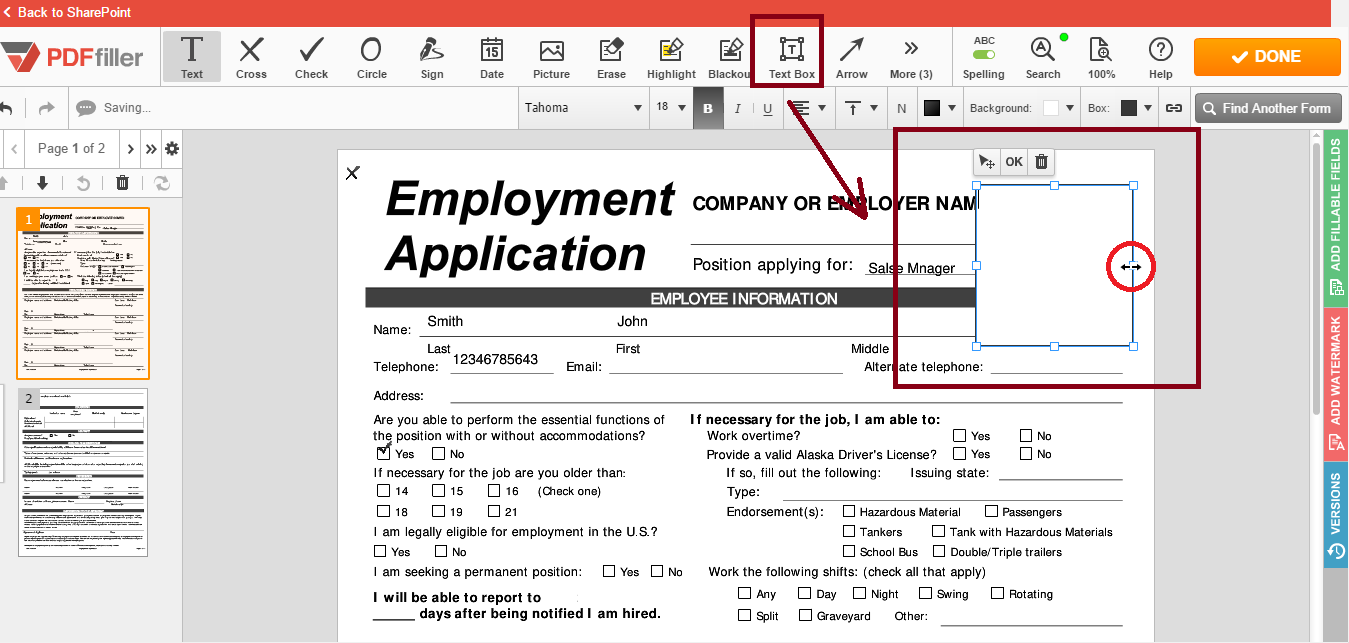Delete page using thumbnail panel trash icon

tap(122, 183)
